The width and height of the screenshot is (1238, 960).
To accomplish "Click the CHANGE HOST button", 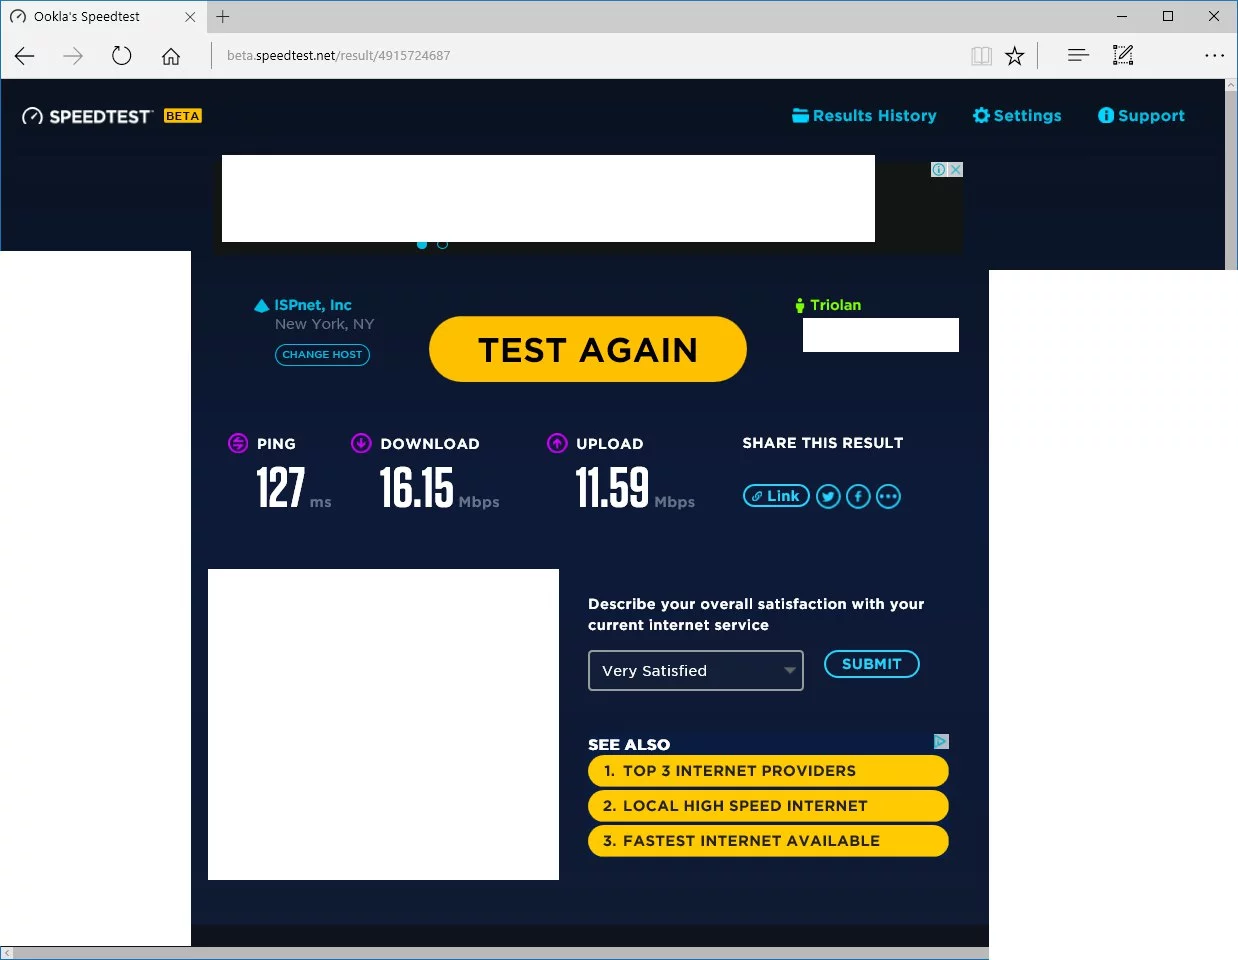I will pos(322,355).
